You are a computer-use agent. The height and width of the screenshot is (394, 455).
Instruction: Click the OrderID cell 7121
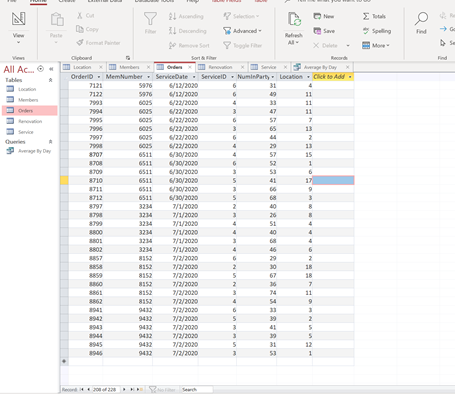86,86
